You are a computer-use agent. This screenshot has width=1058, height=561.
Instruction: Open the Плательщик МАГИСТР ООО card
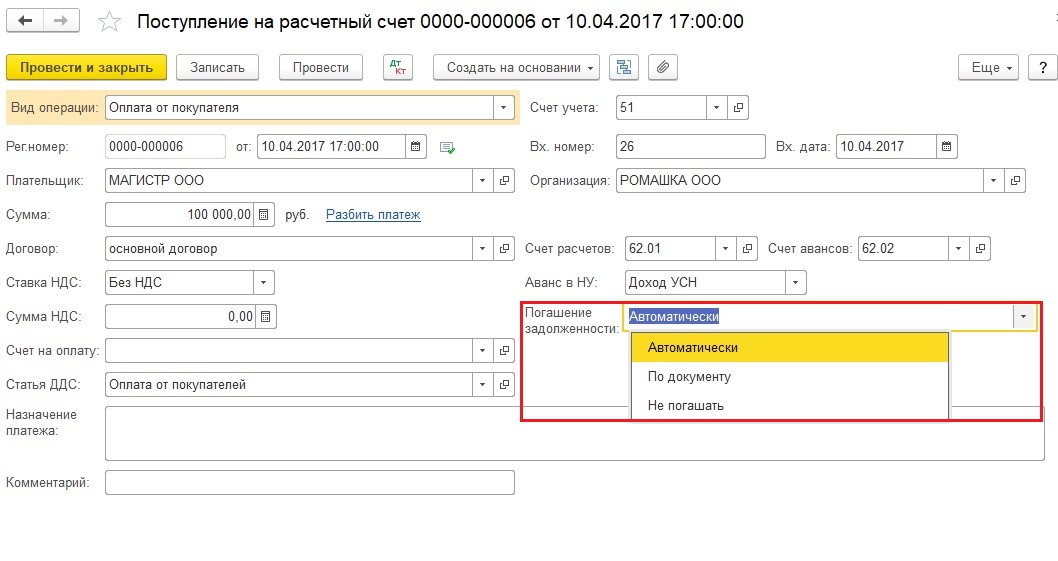504,181
